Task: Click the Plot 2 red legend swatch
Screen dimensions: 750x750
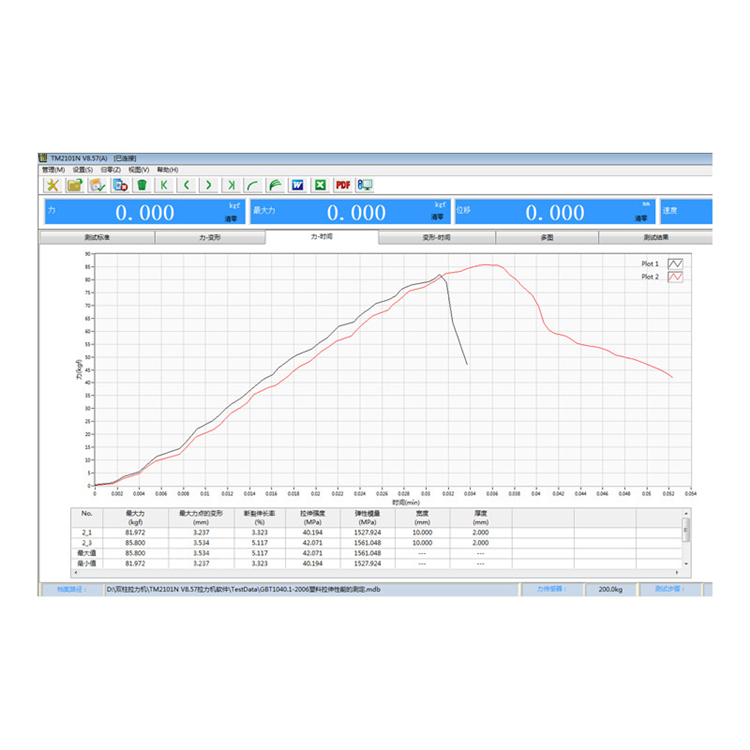Action: click(x=675, y=277)
